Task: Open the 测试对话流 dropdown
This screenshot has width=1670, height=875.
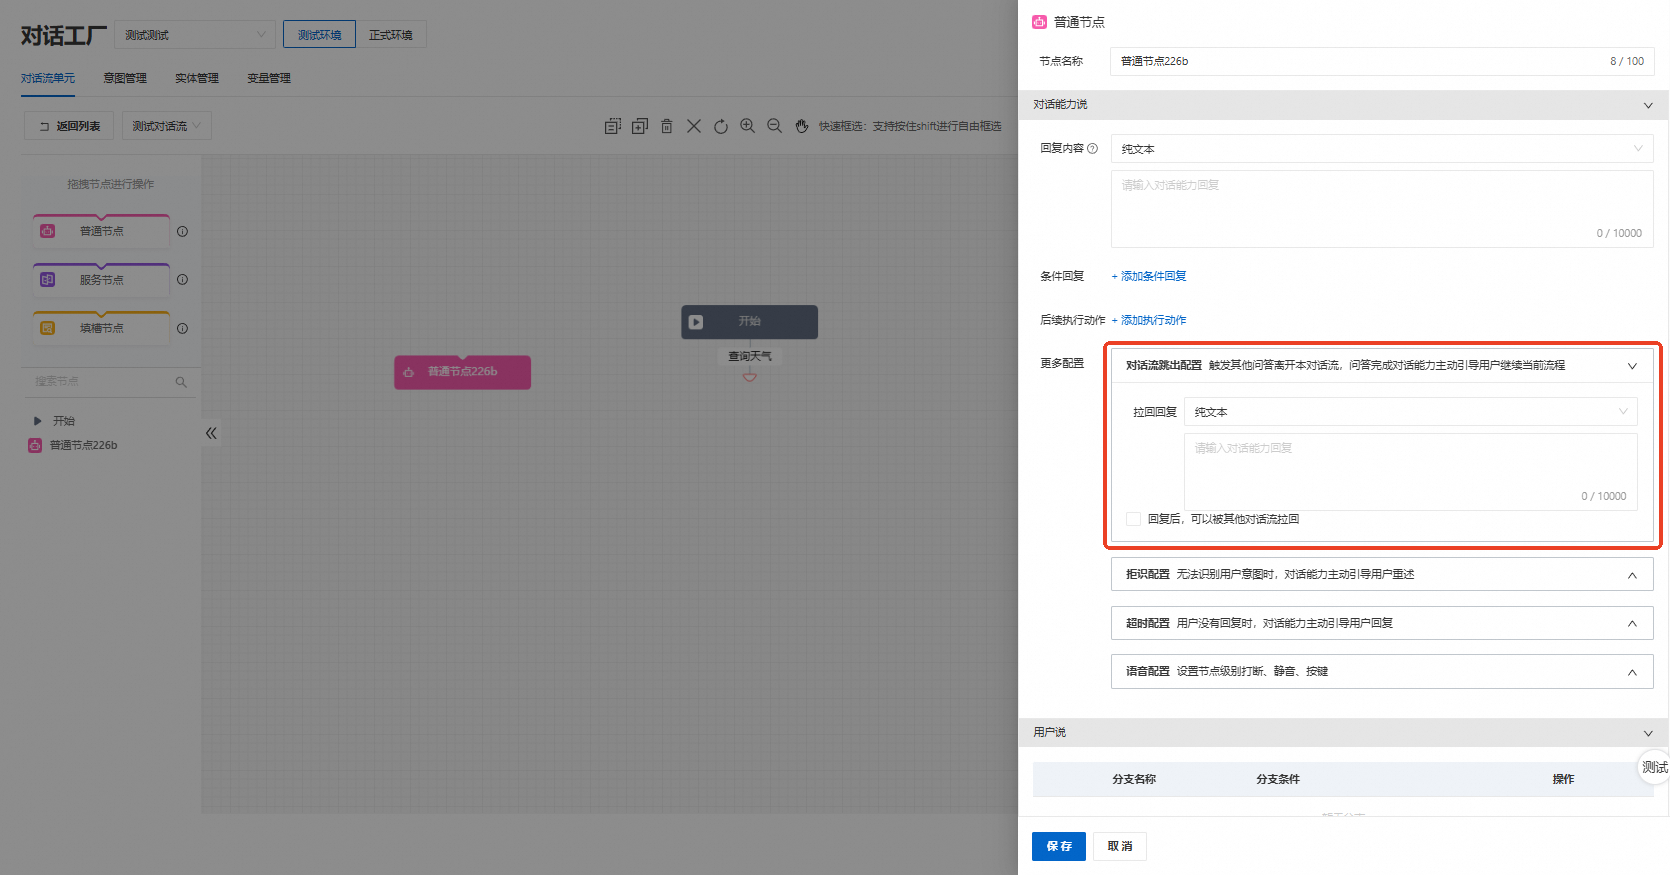Action: coord(167,126)
